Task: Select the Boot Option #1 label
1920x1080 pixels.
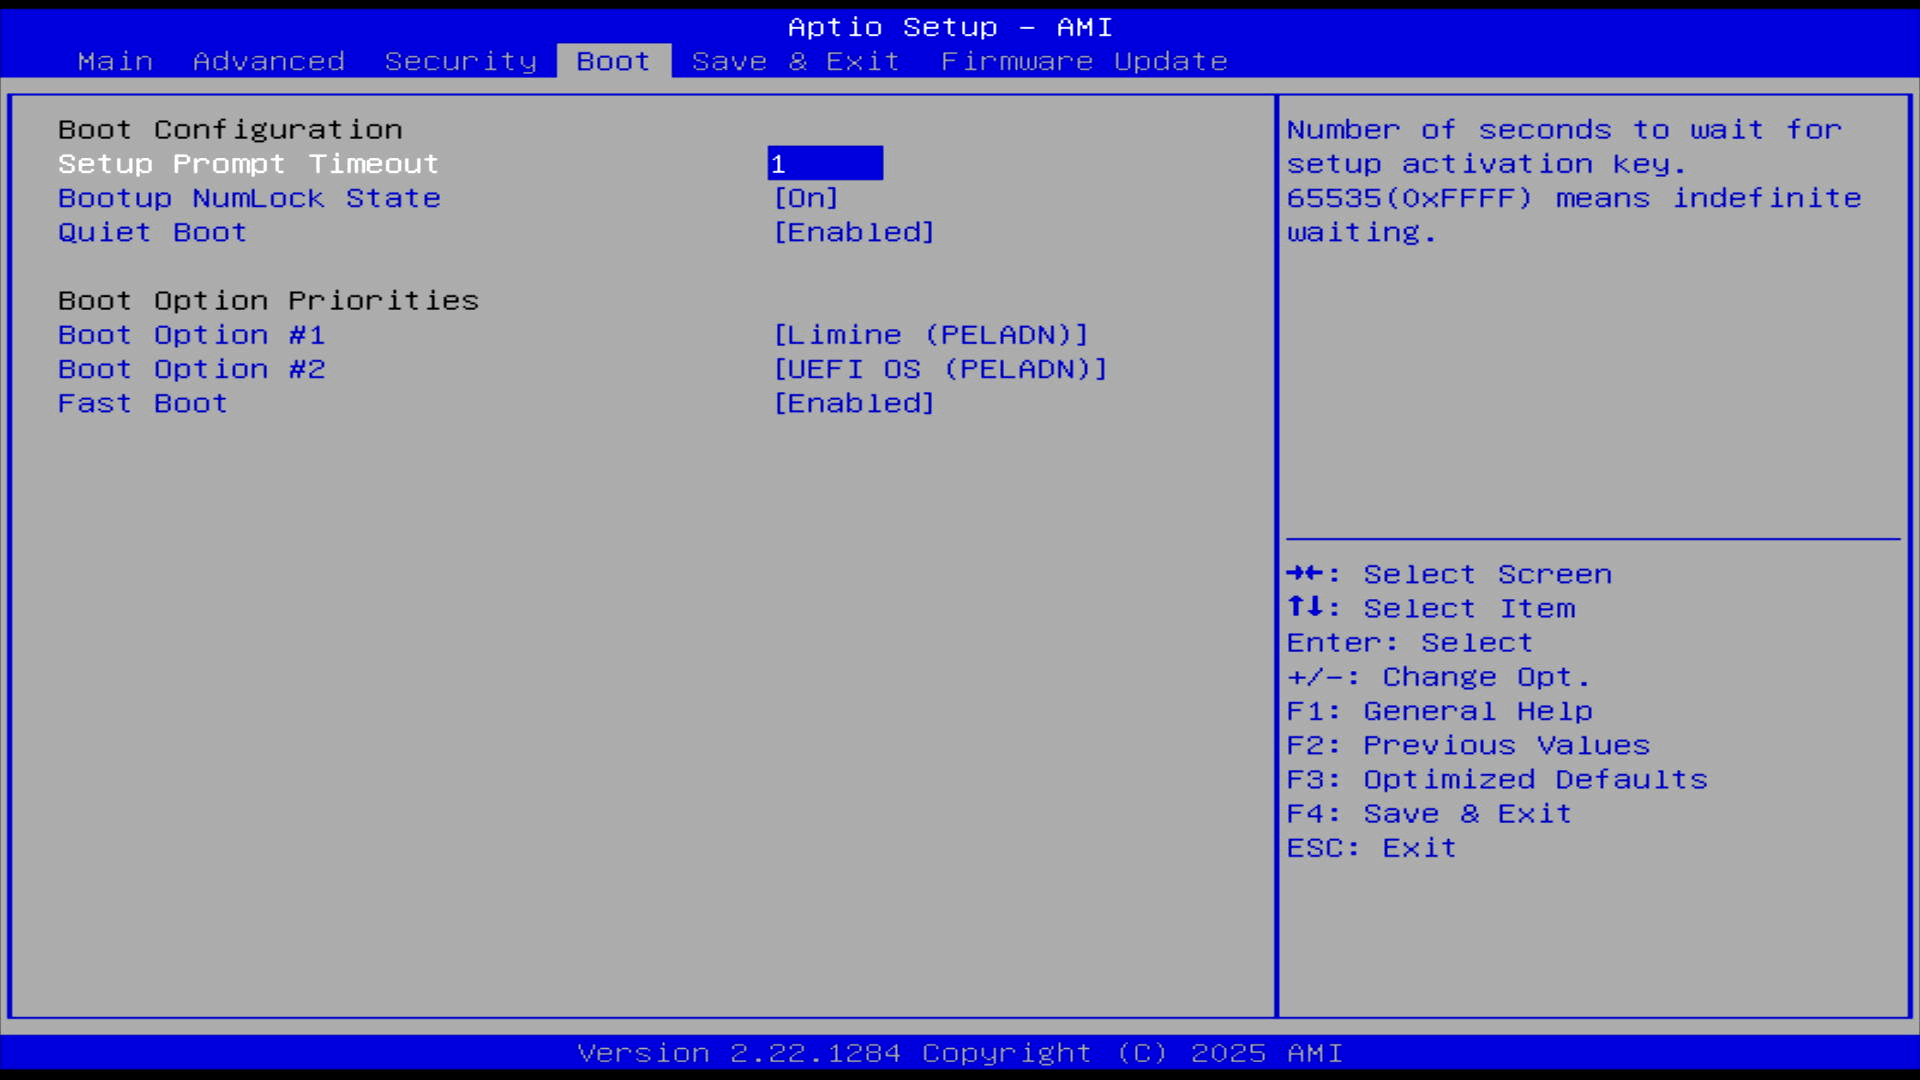Action: 192,335
